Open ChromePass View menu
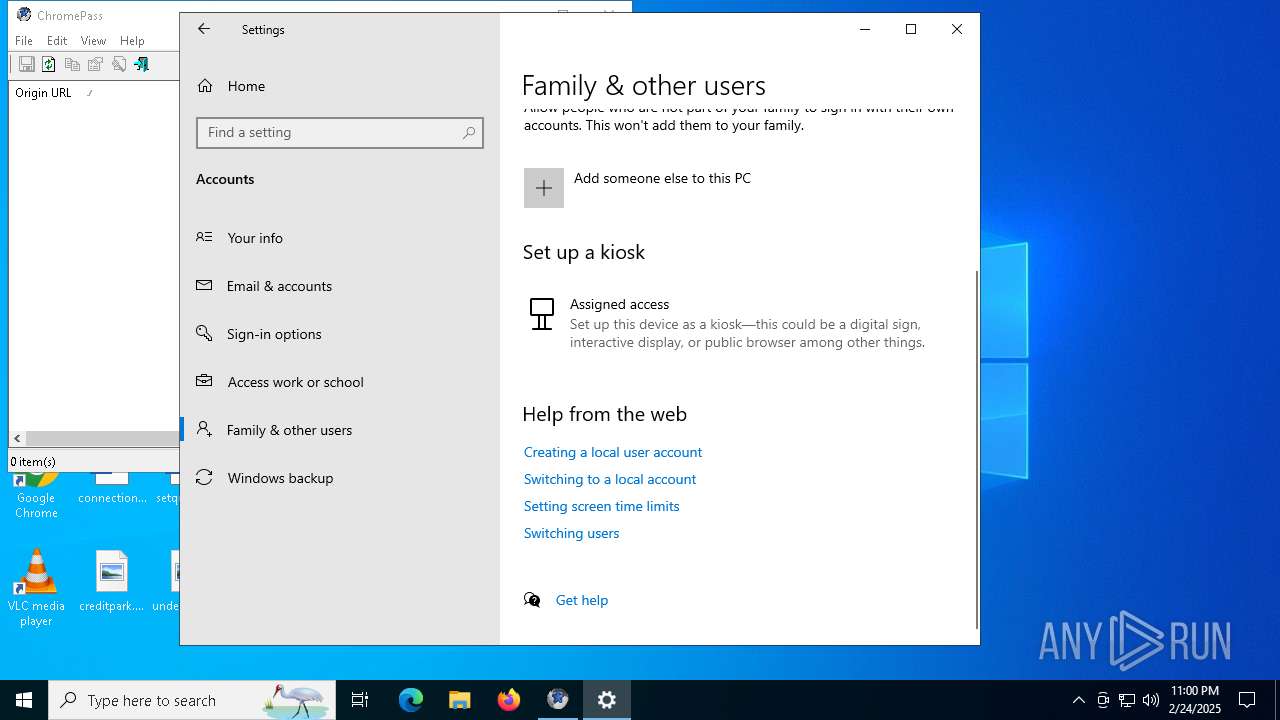Viewport: 1280px width, 720px height. click(x=93, y=41)
